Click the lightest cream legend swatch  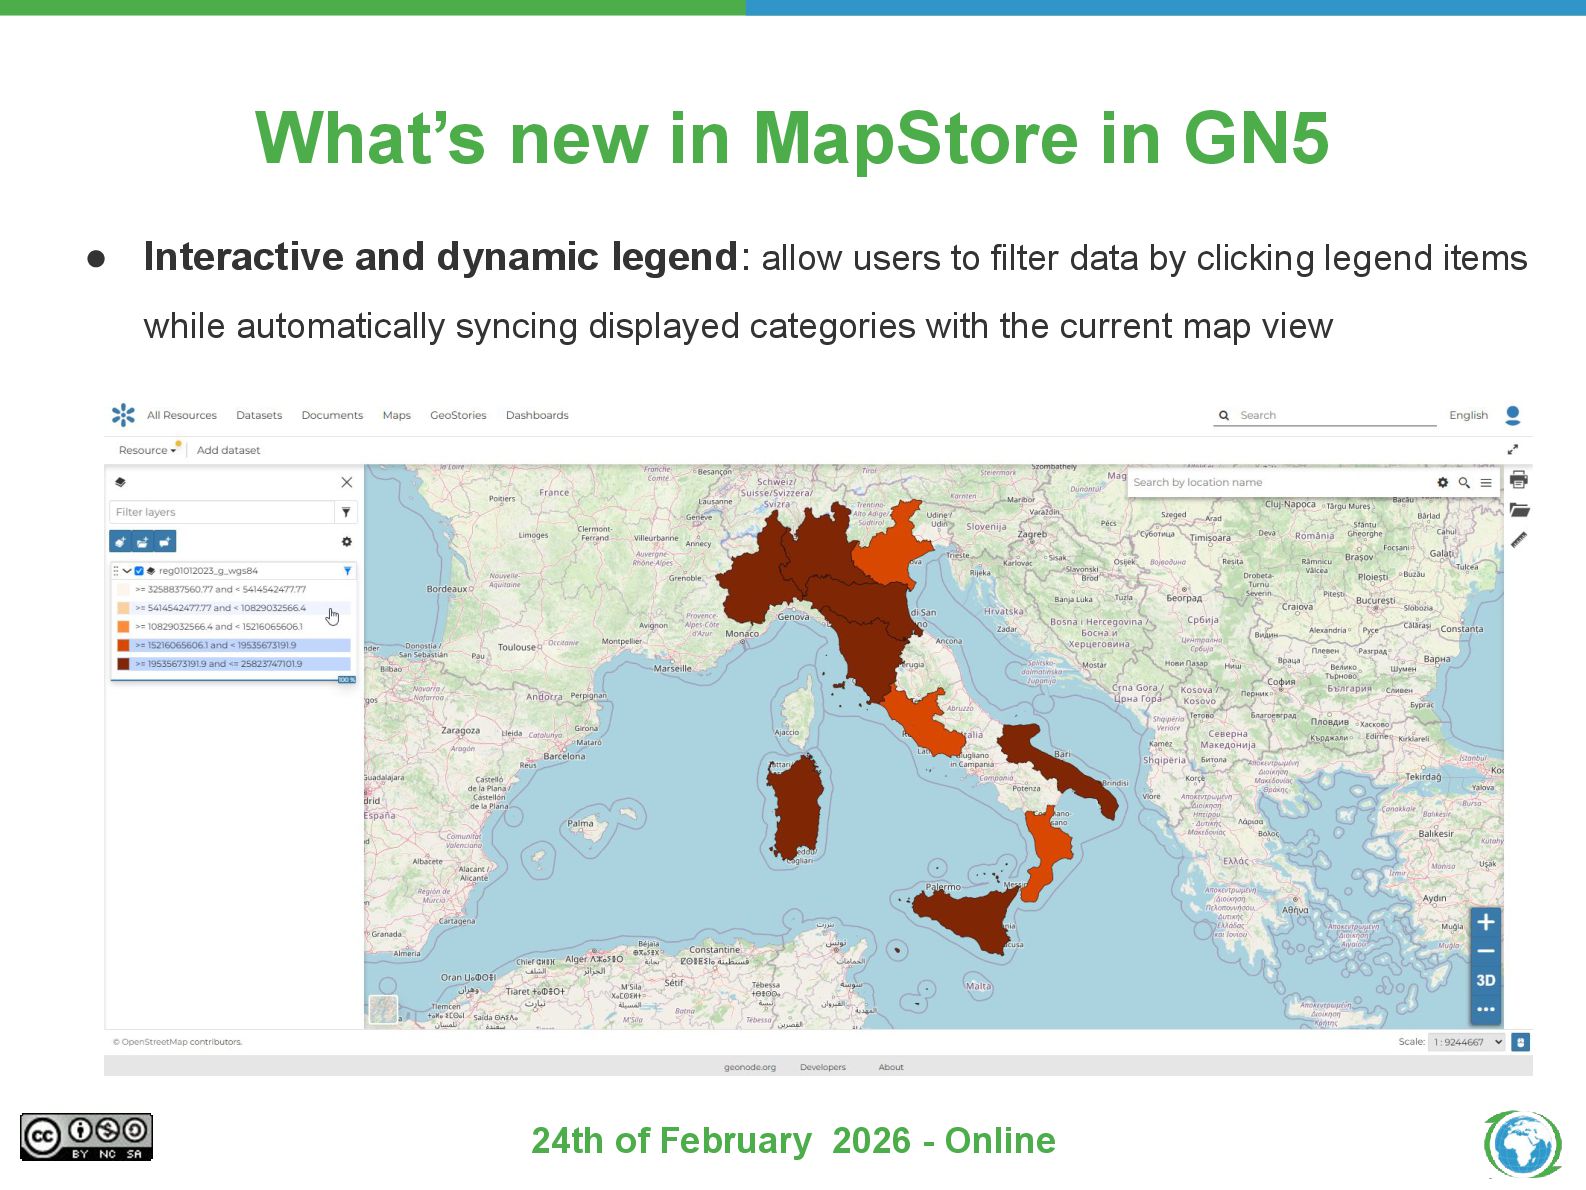pos(123,590)
